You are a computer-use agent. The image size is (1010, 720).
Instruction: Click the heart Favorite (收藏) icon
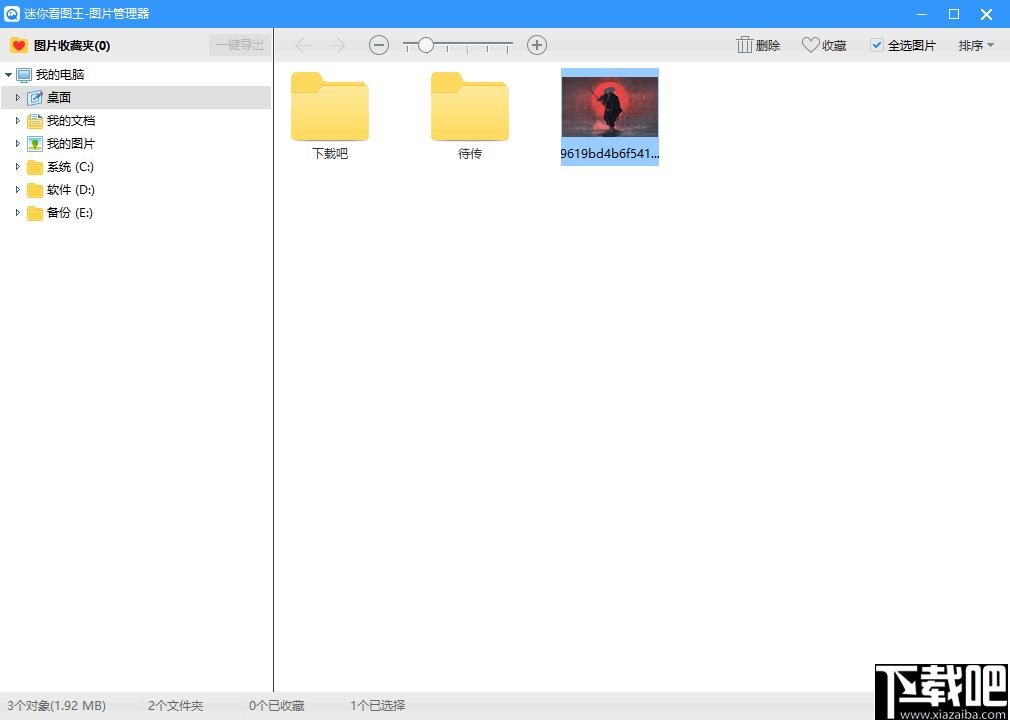(810, 45)
